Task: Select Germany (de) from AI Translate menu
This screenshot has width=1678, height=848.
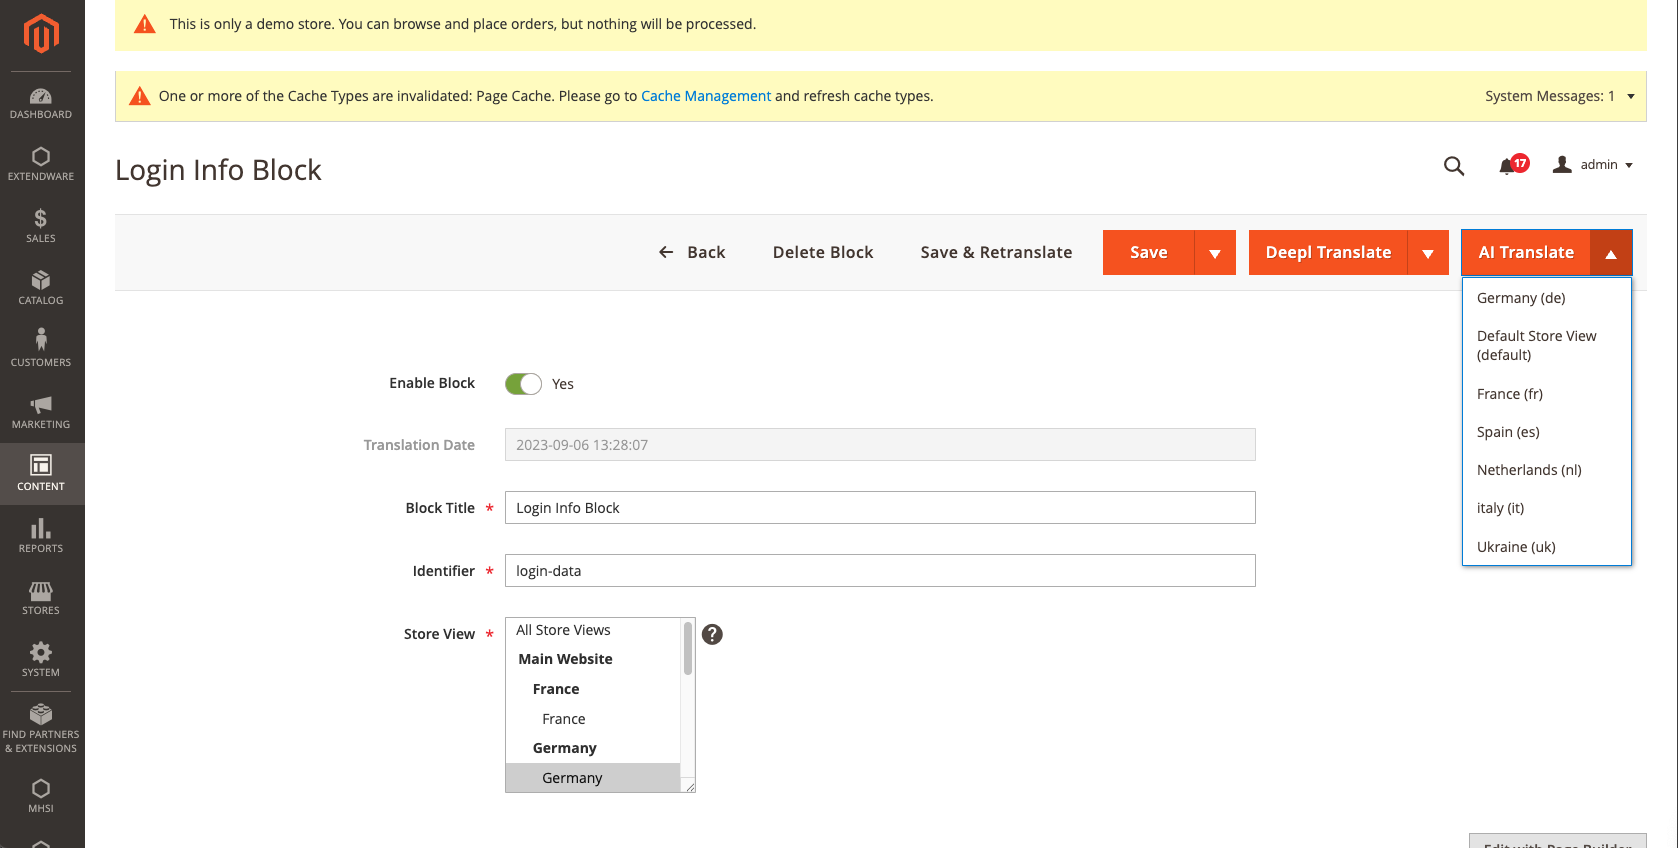Action: pyautogui.click(x=1521, y=298)
